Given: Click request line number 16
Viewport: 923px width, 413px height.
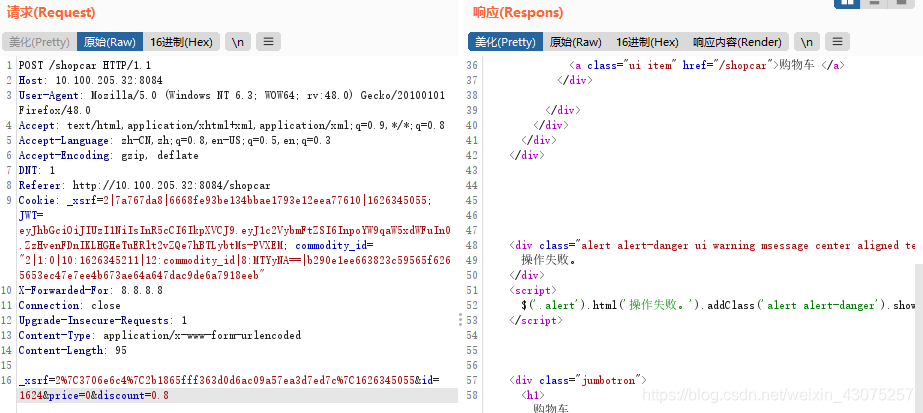Looking at the screenshot, I should tap(6, 381).
